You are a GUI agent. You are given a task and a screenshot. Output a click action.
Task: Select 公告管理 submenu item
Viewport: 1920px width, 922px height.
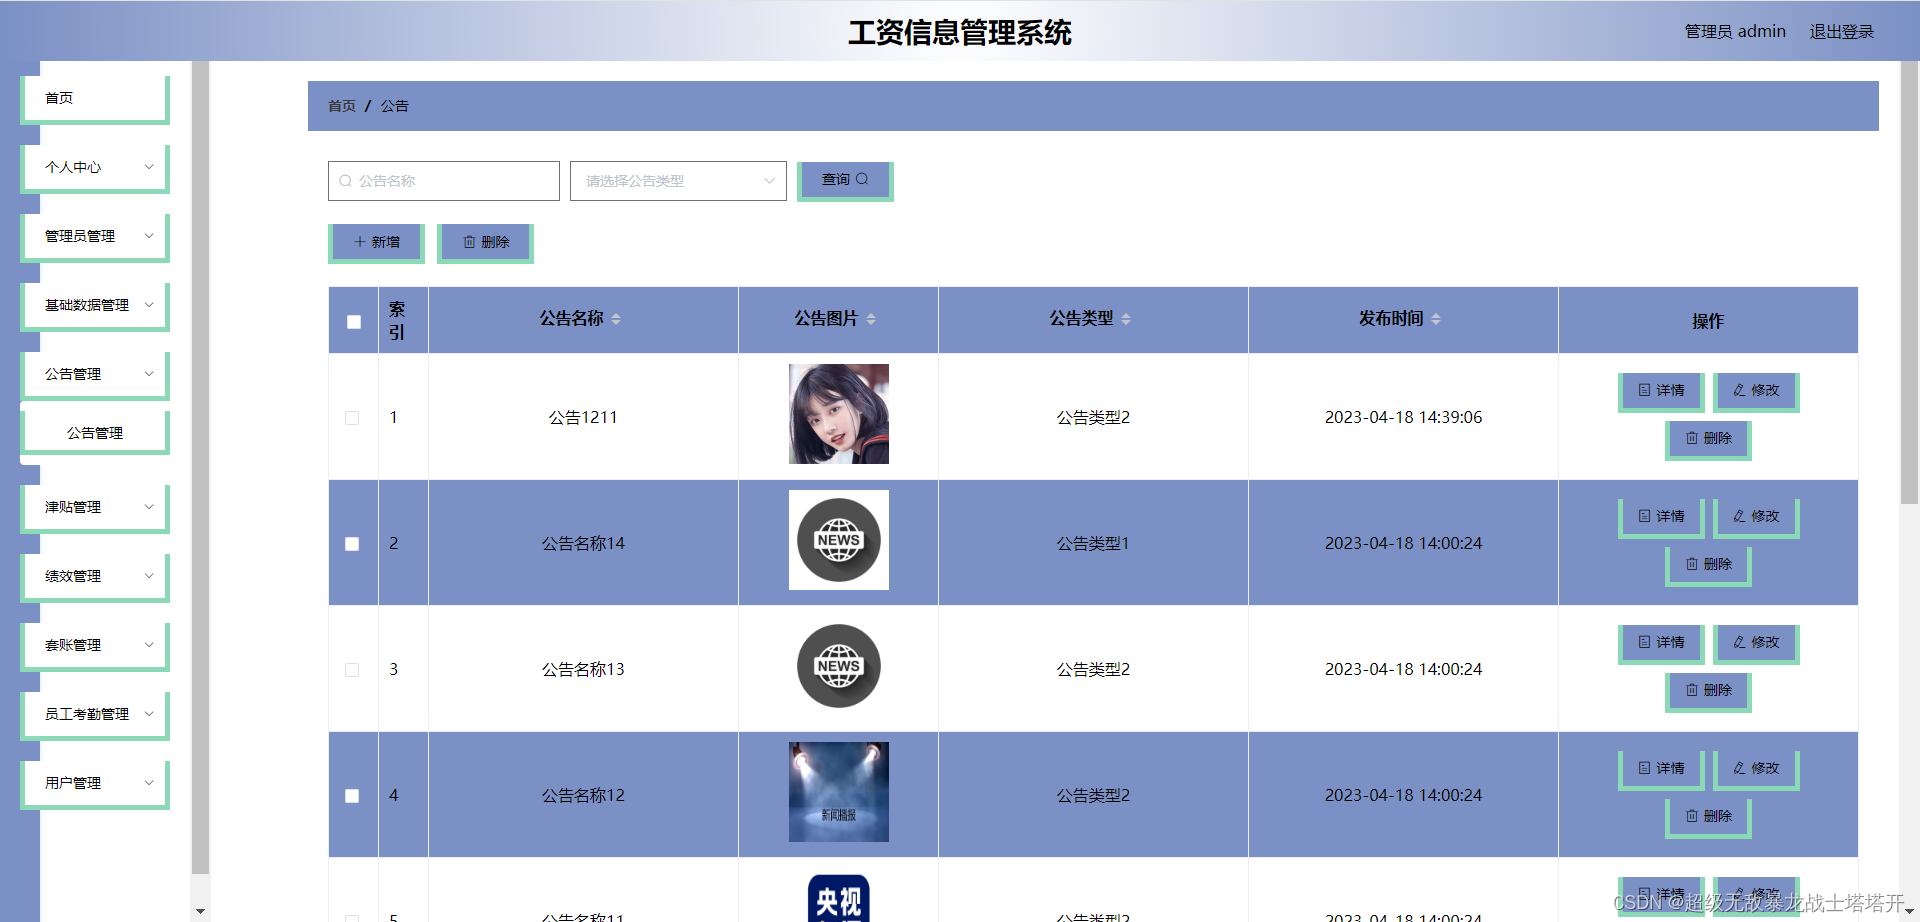pyautogui.click(x=95, y=433)
